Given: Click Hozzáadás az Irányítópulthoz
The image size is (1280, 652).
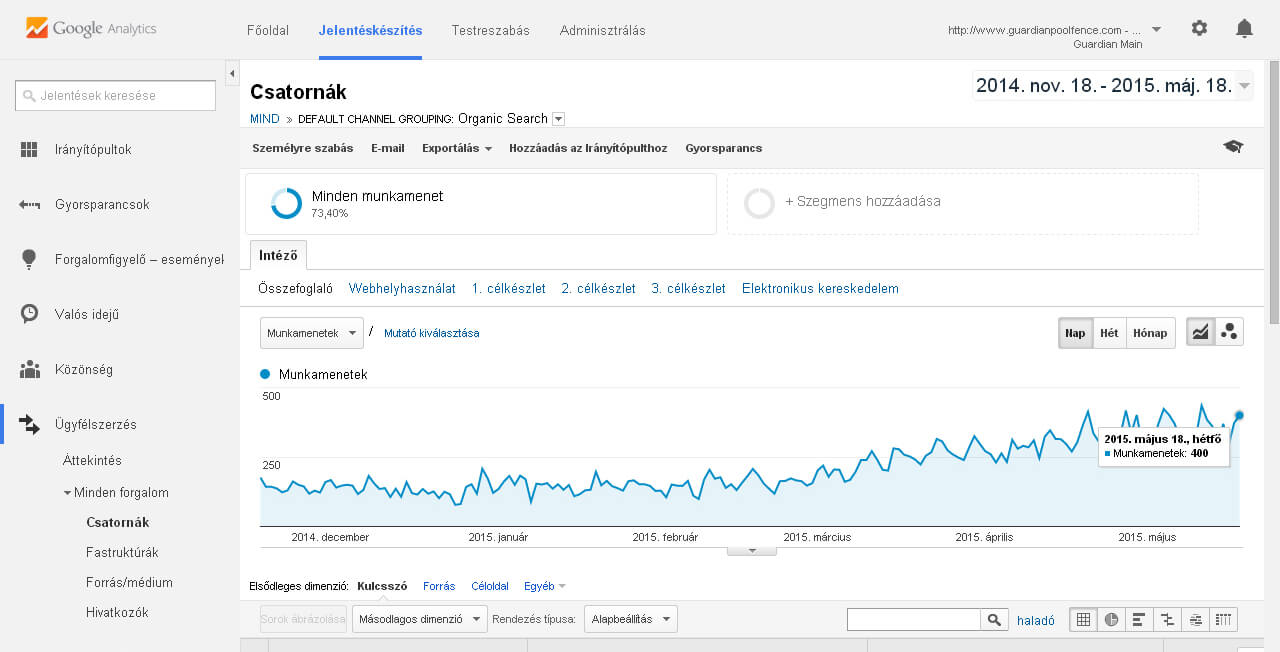Looking at the screenshot, I should coord(588,148).
